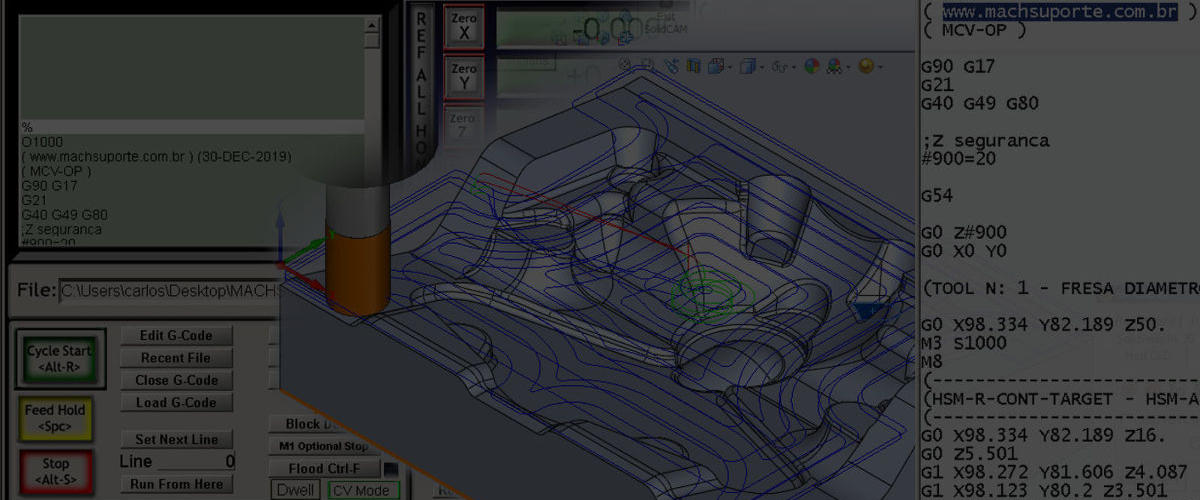The height and width of the screenshot is (500, 1200).
Task: Click the Previous View icon in the view toolbar
Action: pyautogui.click(x=671, y=66)
